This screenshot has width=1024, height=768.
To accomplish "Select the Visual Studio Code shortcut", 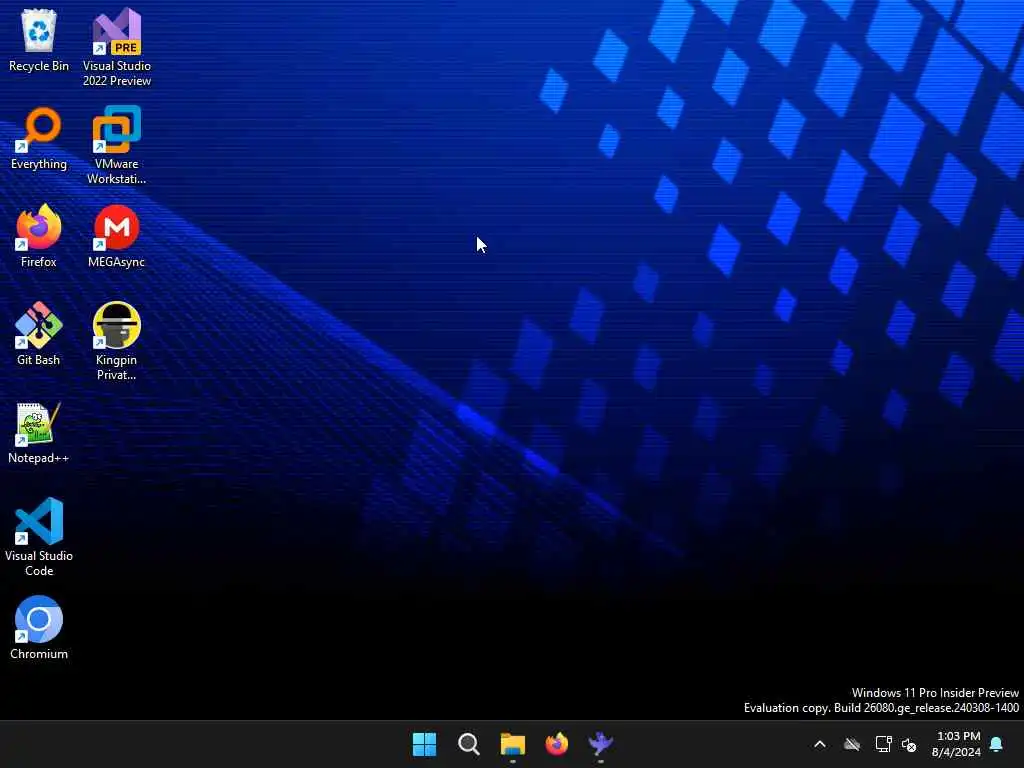I will pos(39,537).
